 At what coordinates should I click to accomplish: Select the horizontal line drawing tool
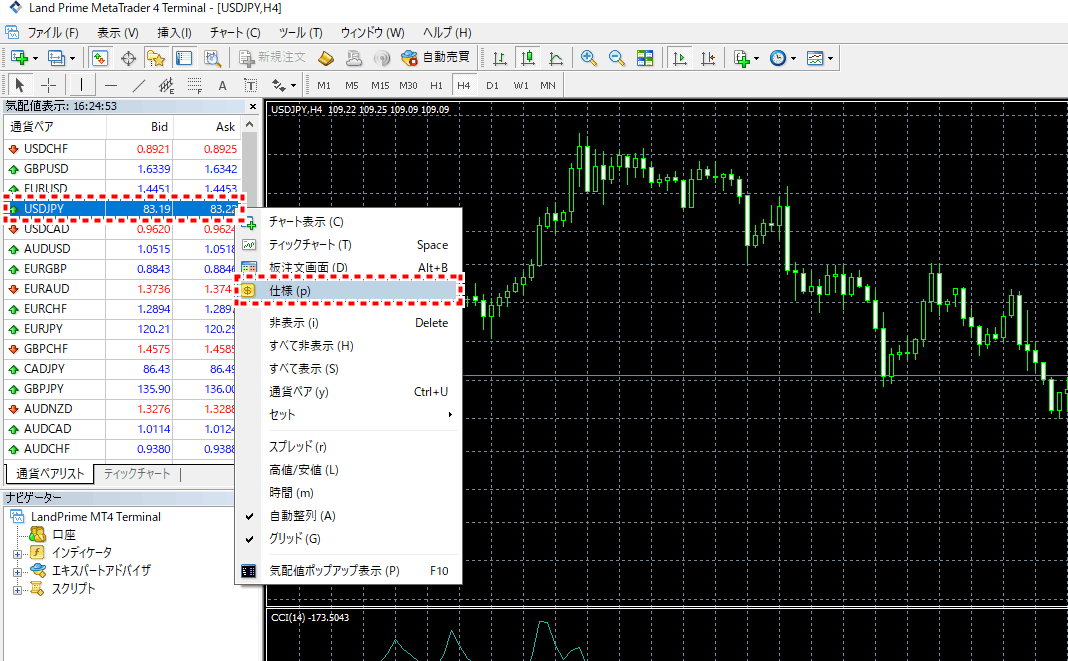click(111, 85)
